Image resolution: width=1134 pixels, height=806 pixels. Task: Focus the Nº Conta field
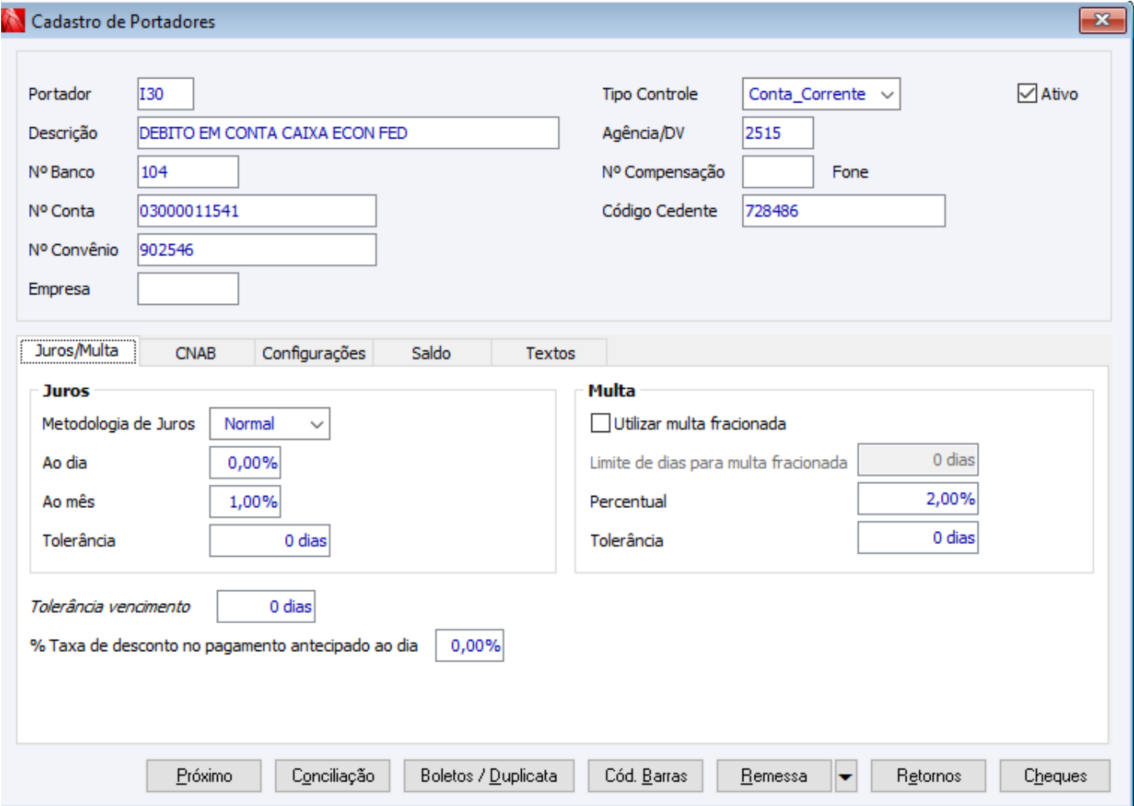coord(256,211)
